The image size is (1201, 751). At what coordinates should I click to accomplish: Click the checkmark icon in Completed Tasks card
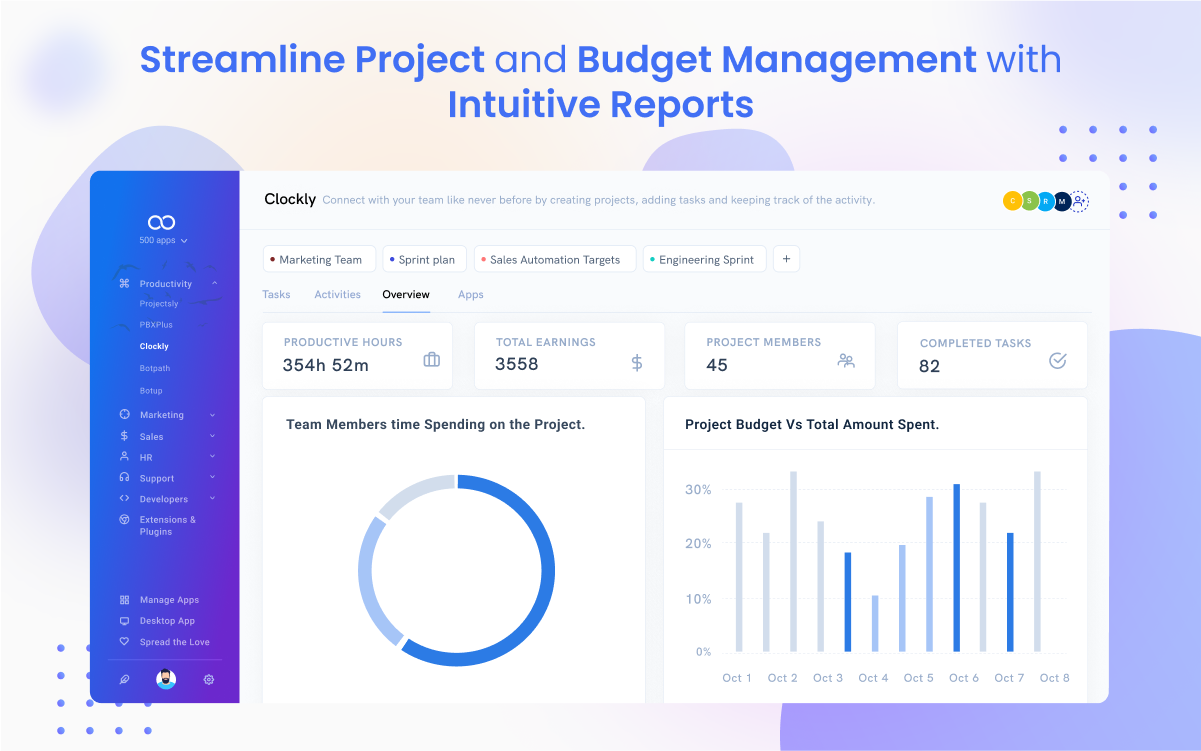point(1057,361)
